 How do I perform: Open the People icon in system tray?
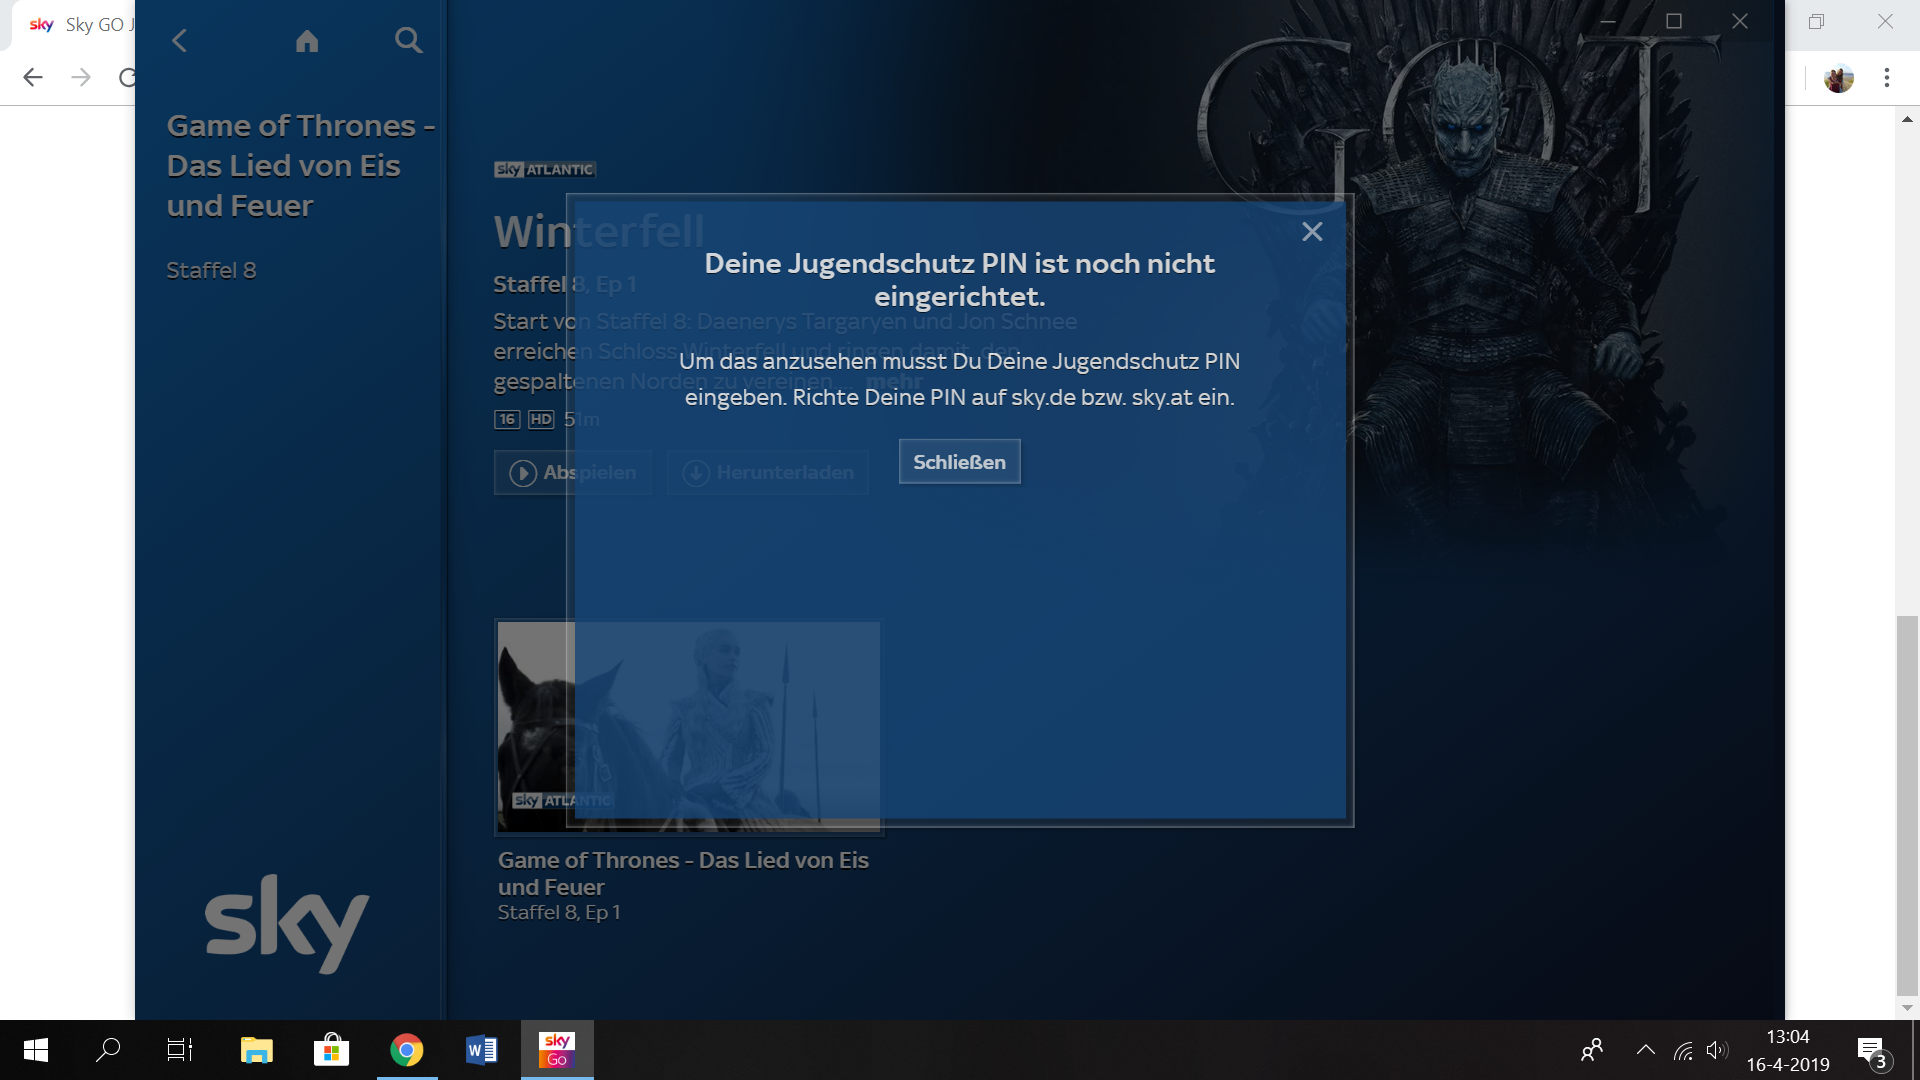[1592, 1050]
